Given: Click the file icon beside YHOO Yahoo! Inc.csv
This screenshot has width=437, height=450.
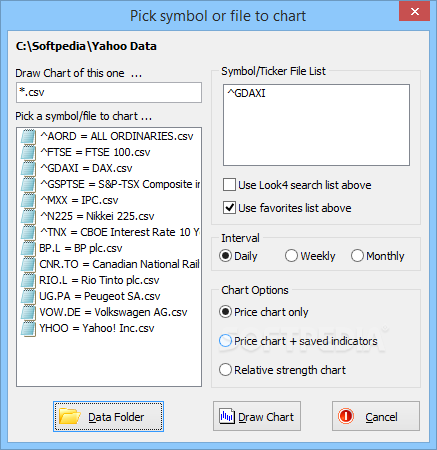Looking at the screenshot, I should tap(28, 328).
